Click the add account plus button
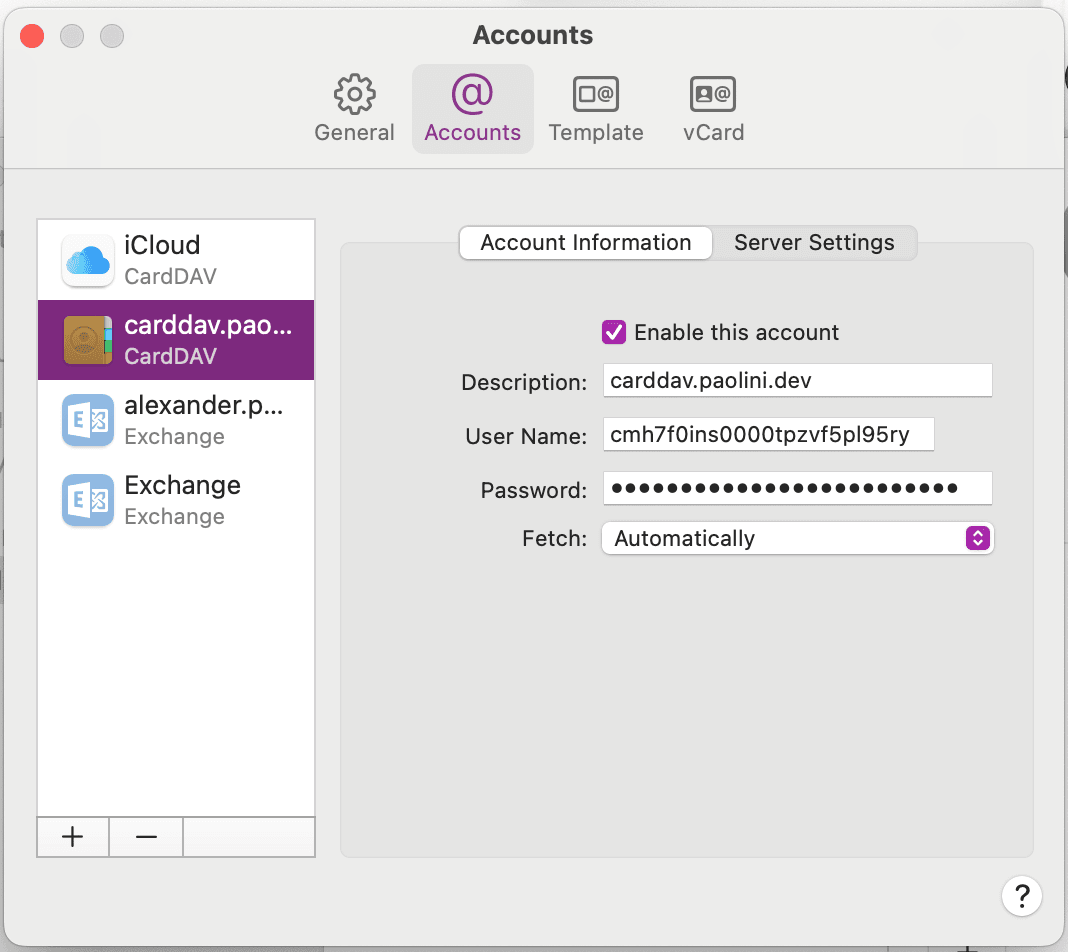The image size is (1068, 952). point(72,837)
